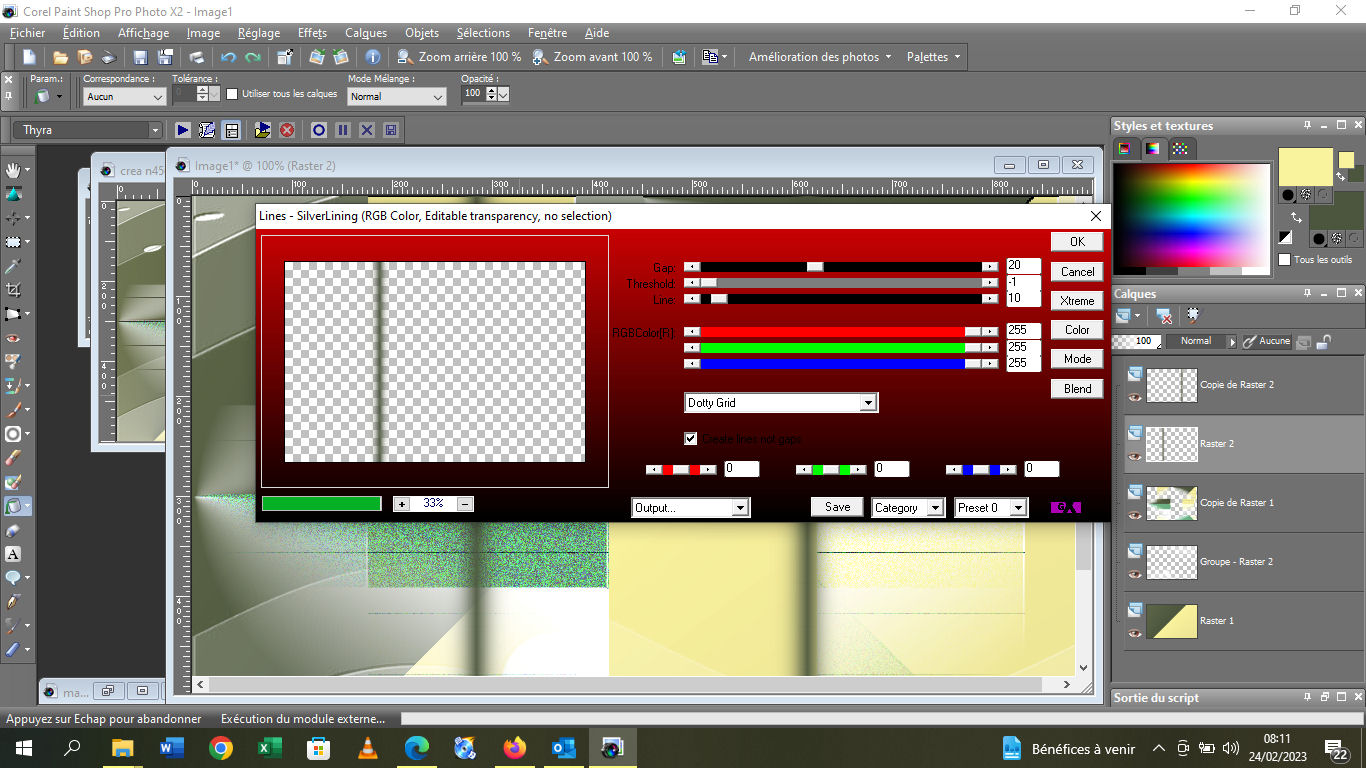Click the Gap slider handle

[815, 267]
